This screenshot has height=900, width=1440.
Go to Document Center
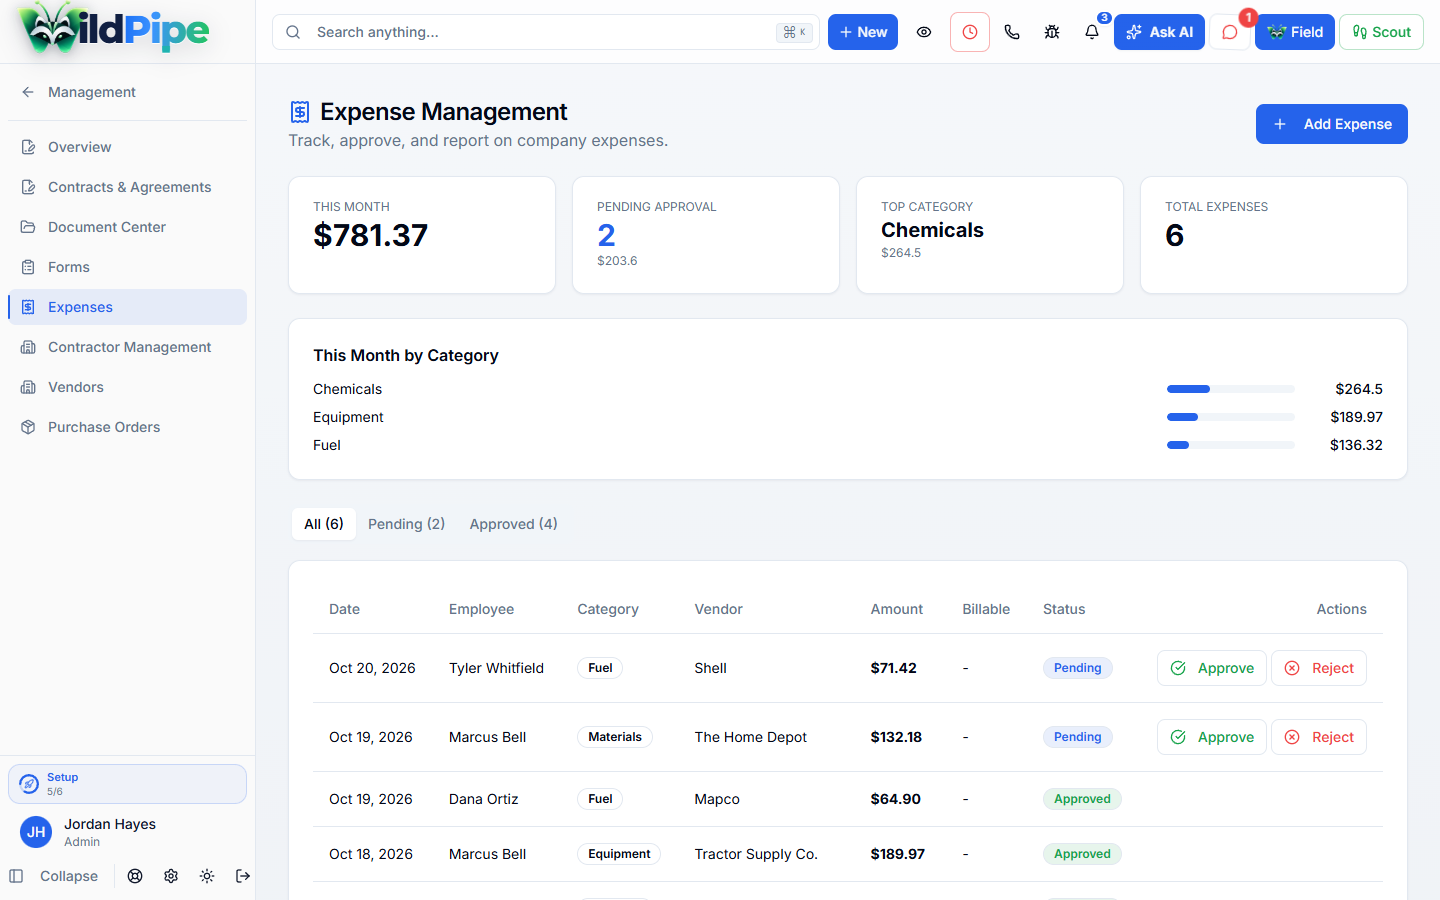pyautogui.click(x=127, y=227)
